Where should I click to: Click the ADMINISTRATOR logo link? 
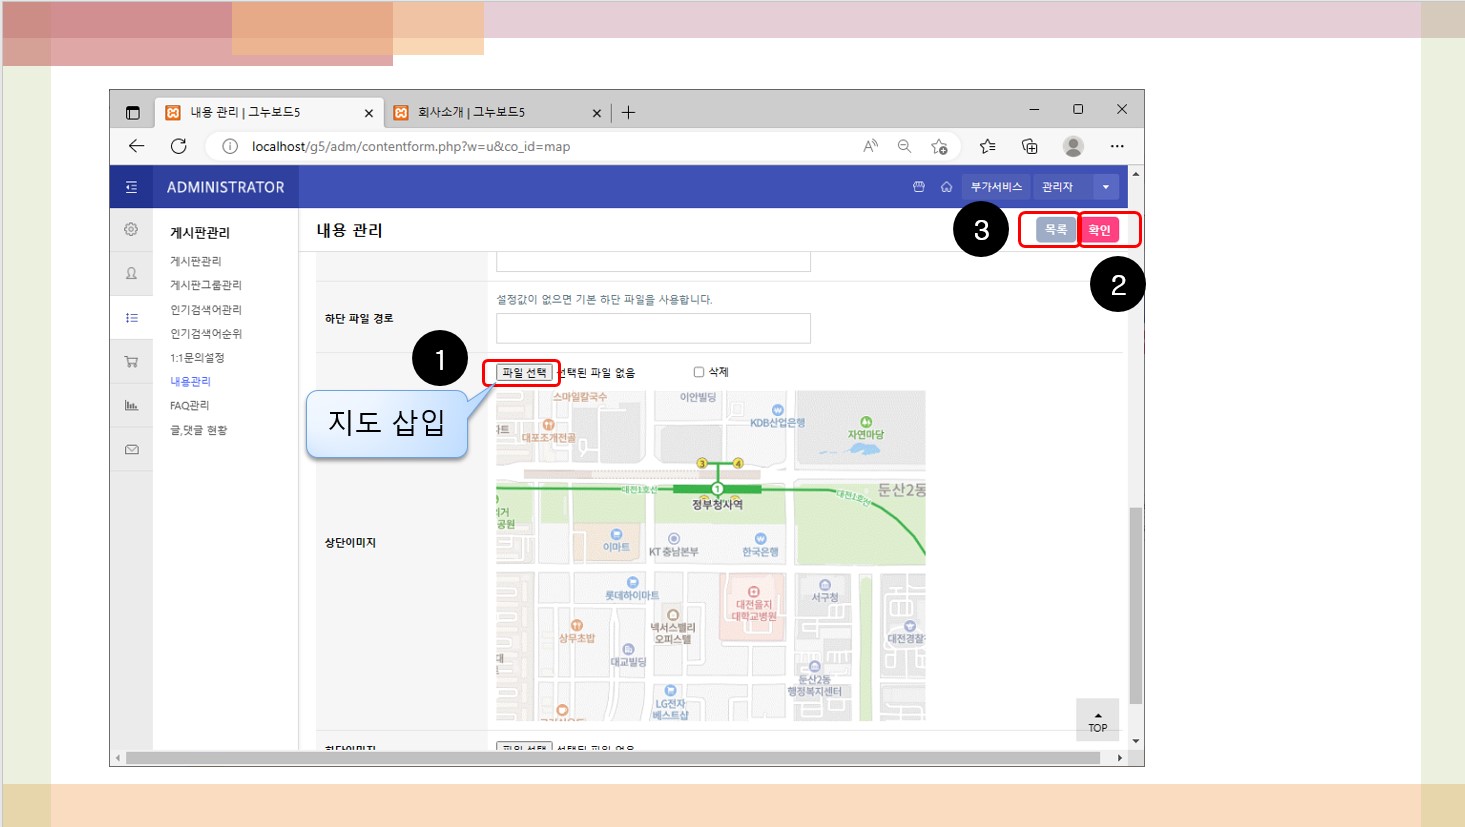tap(225, 187)
